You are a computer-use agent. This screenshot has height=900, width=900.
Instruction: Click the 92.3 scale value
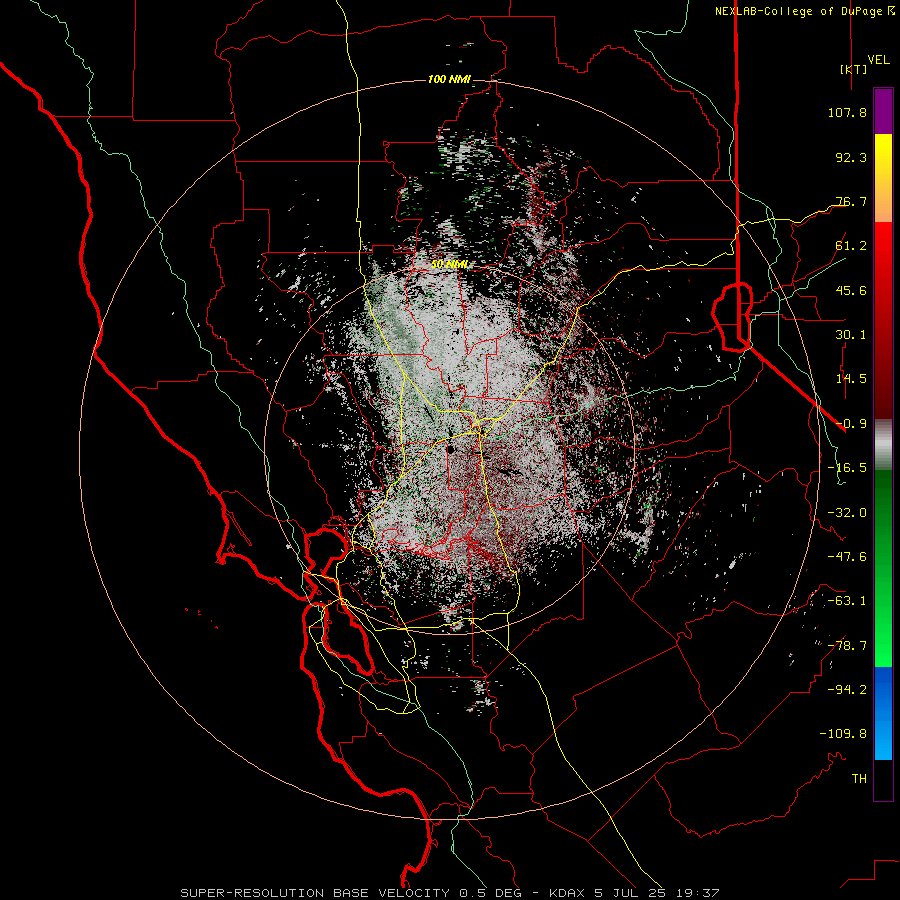click(x=851, y=157)
